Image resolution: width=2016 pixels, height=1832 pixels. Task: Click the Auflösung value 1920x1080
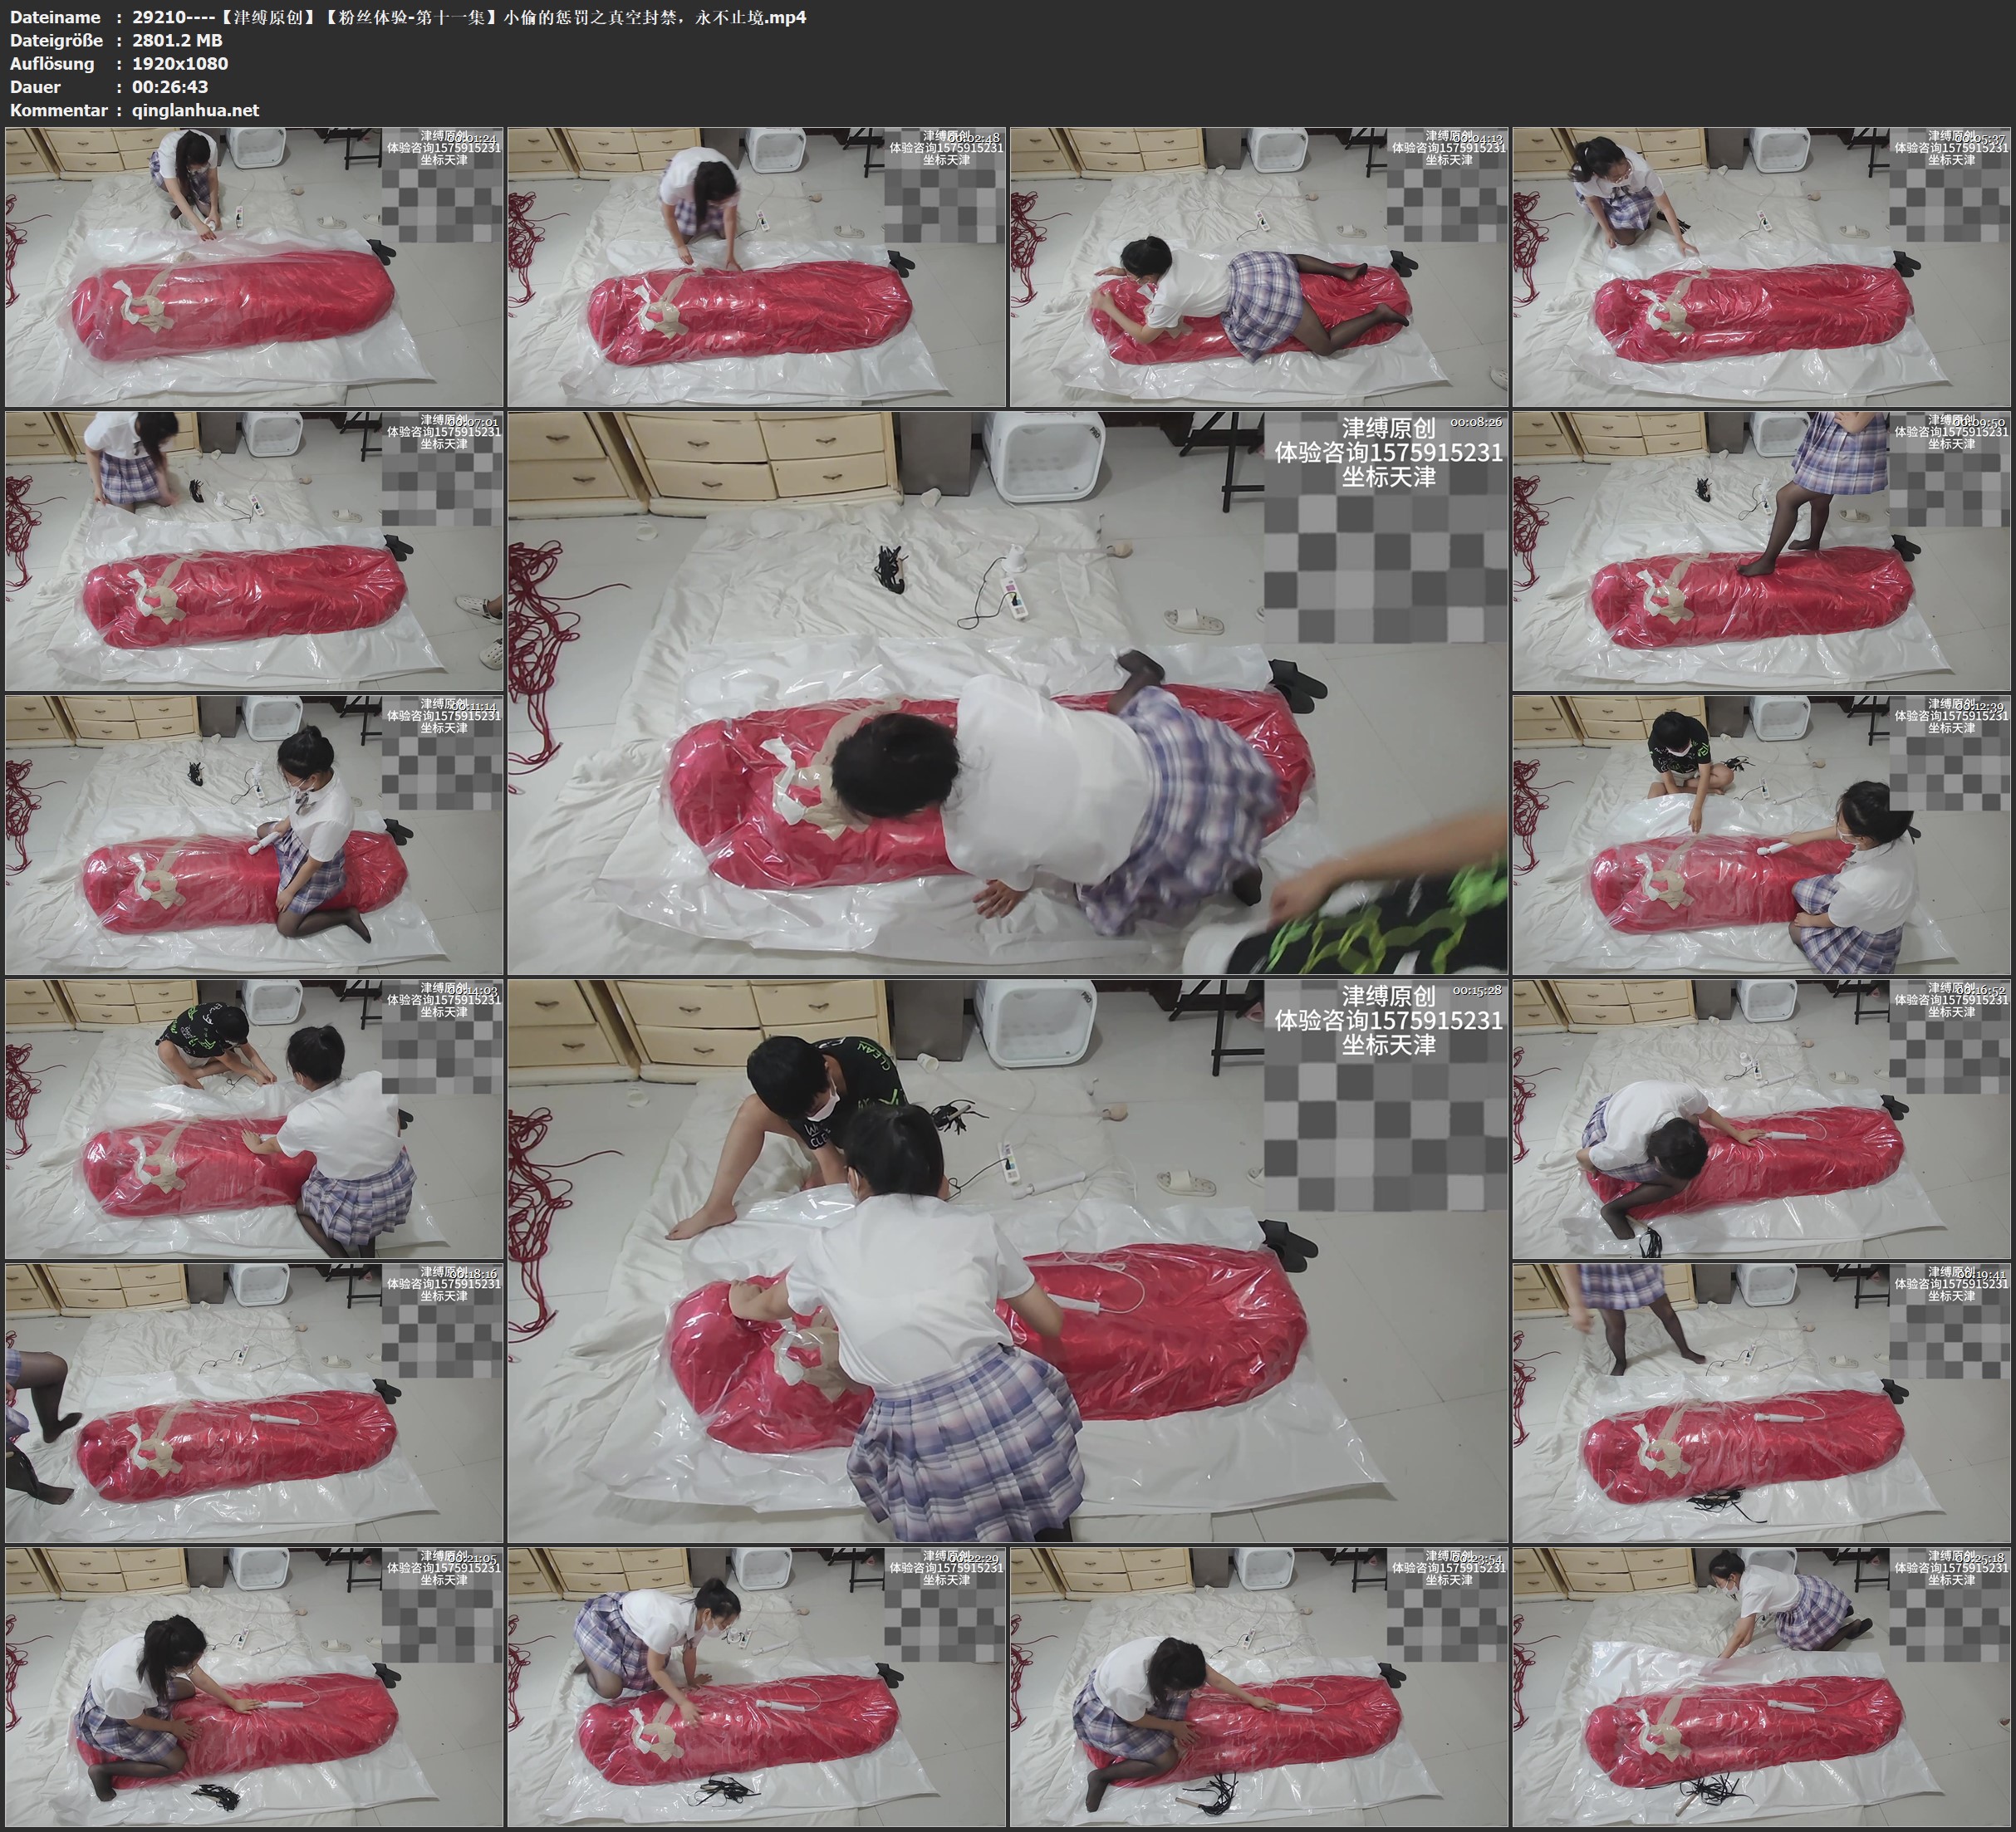[x=180, y=64]
